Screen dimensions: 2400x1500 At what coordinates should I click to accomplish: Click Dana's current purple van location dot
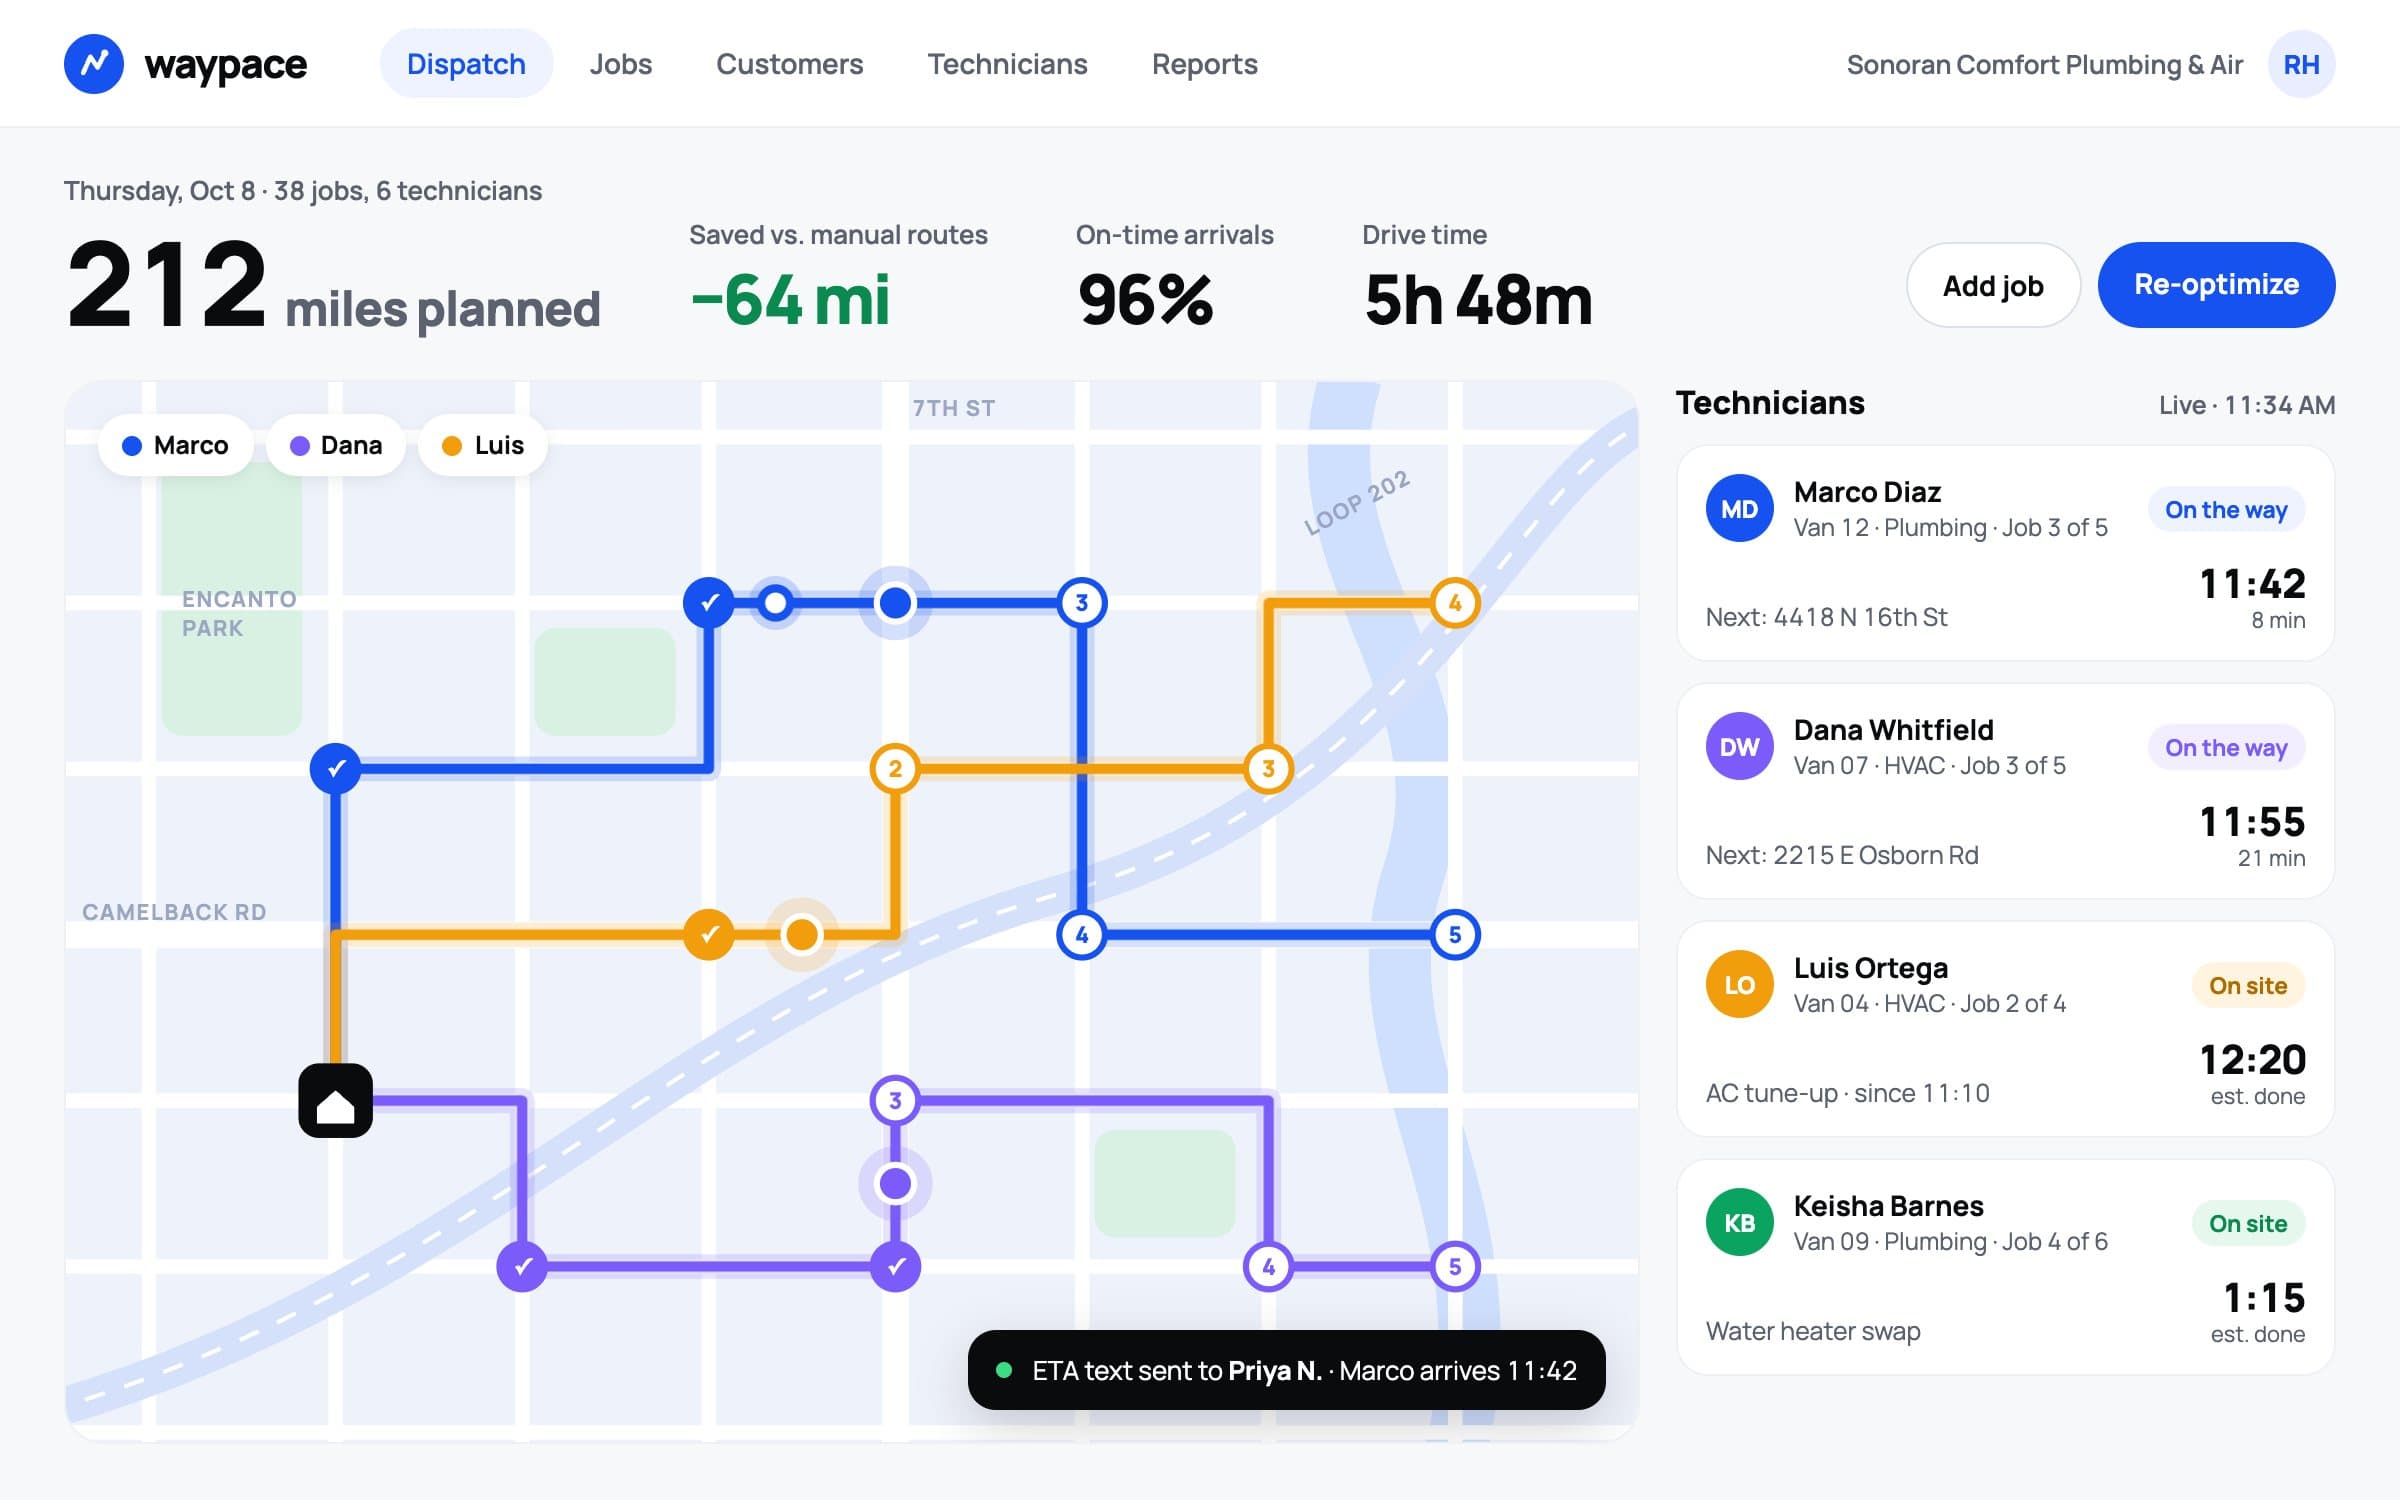(x=895, y=1184)
